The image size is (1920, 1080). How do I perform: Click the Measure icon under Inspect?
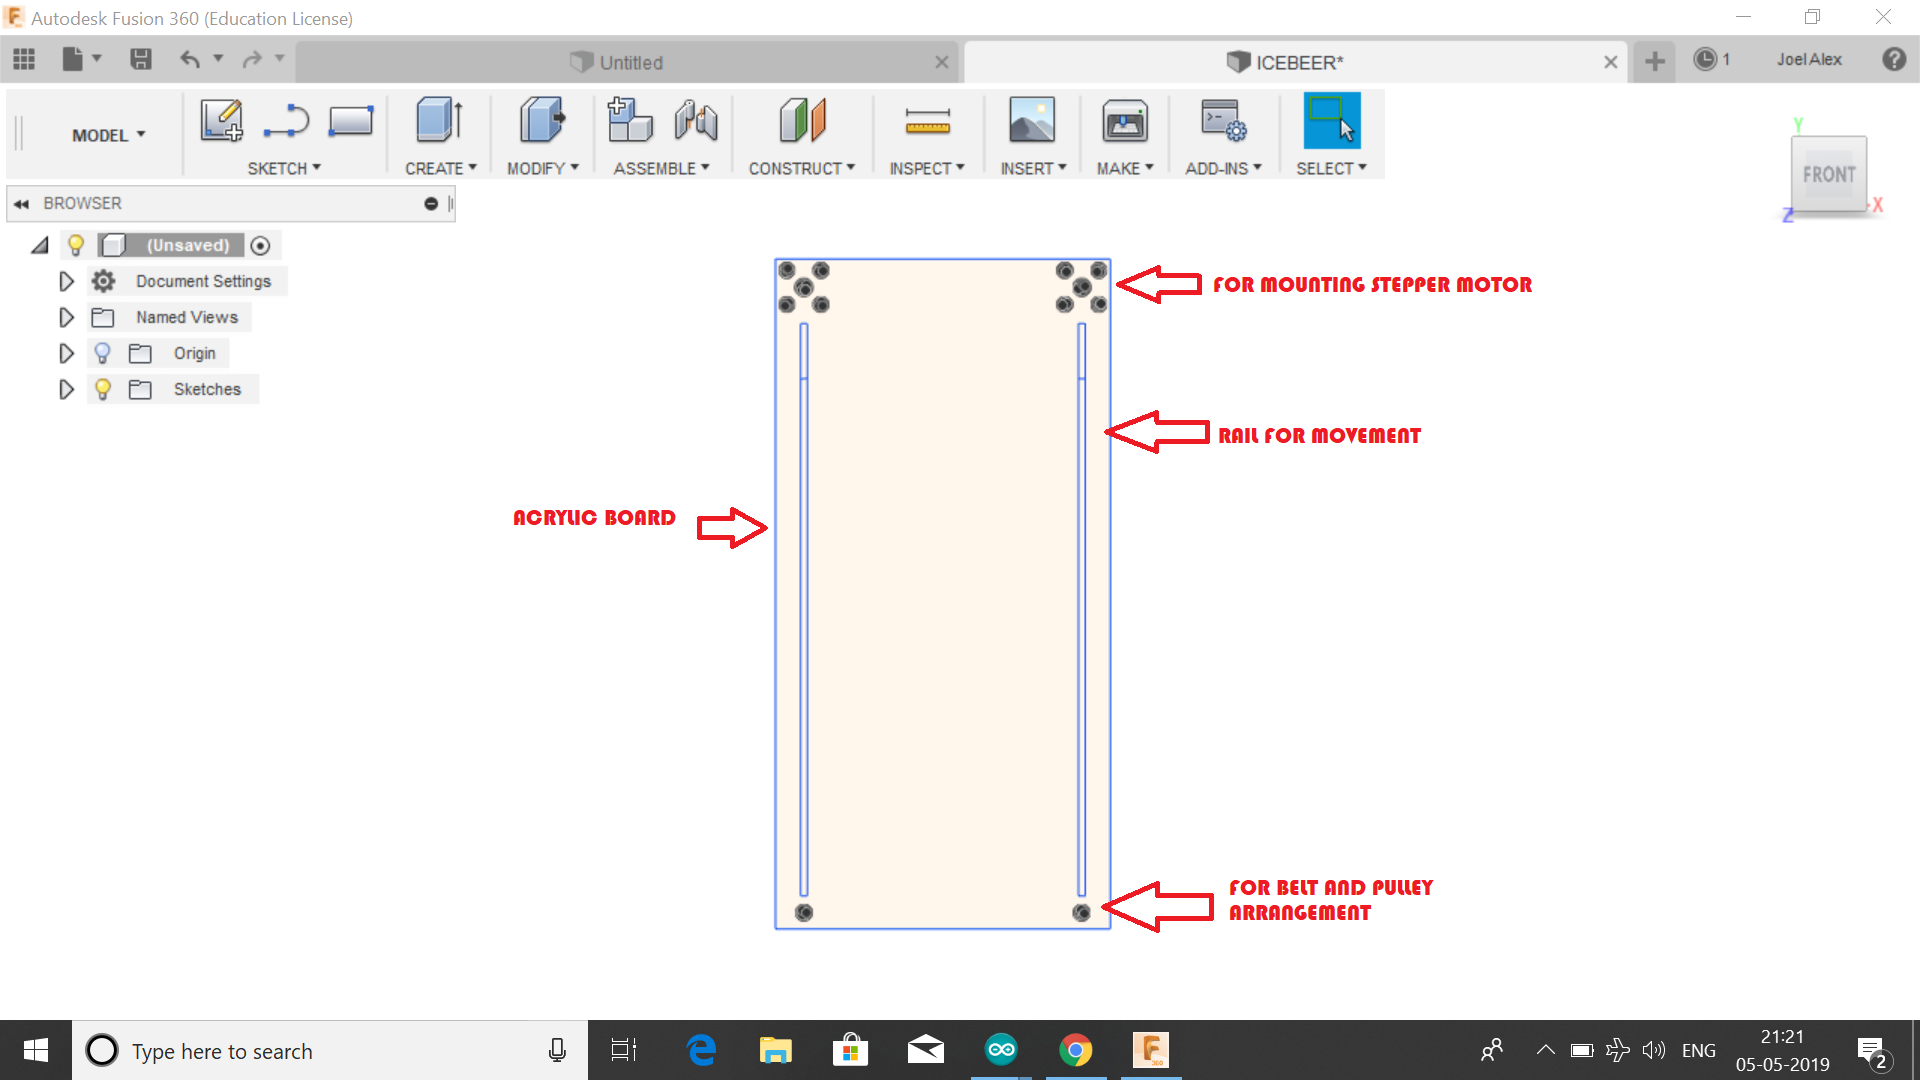click(x=927, y=121)
